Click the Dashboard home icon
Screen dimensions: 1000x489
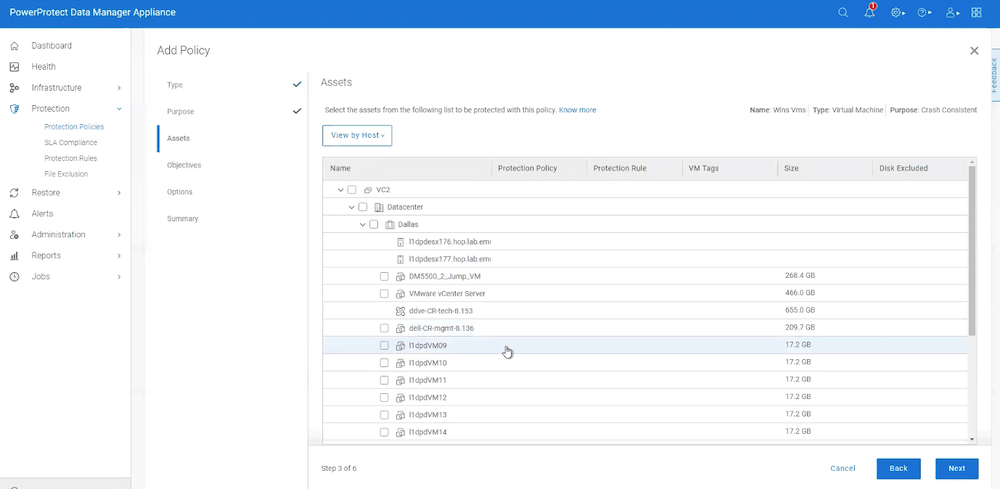click(14, 46)
